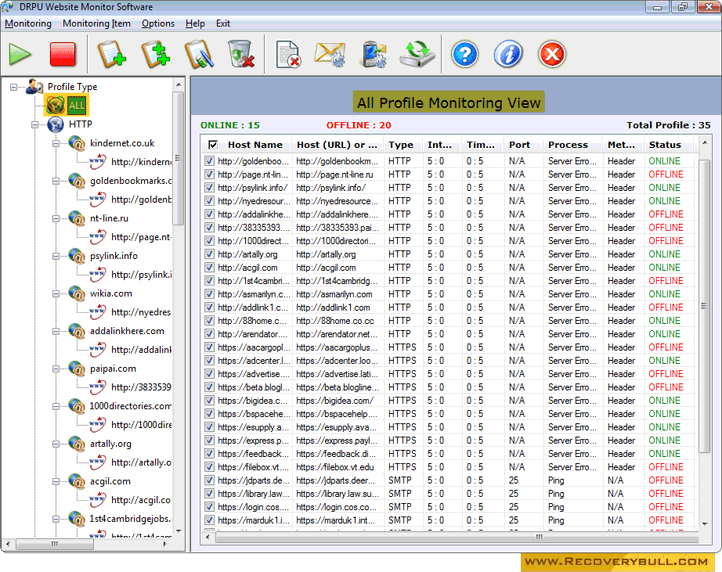The height and width of the screenshot is (572, 722).
Task: Toggle checkbox for https://filebox.vt... row
Action: point(210,467)
